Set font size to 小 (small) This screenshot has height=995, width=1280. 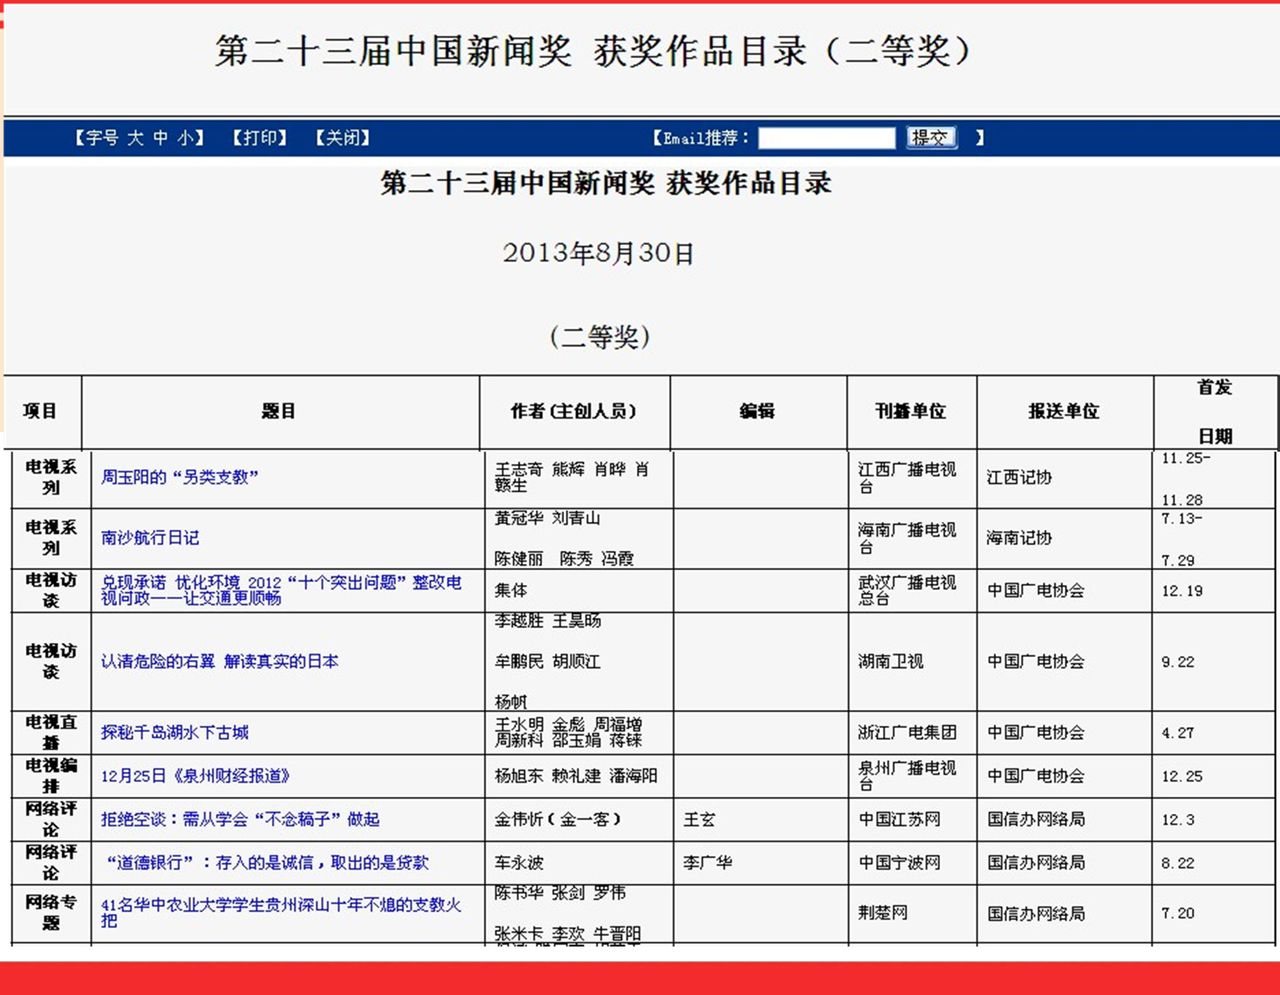[186, 138]
